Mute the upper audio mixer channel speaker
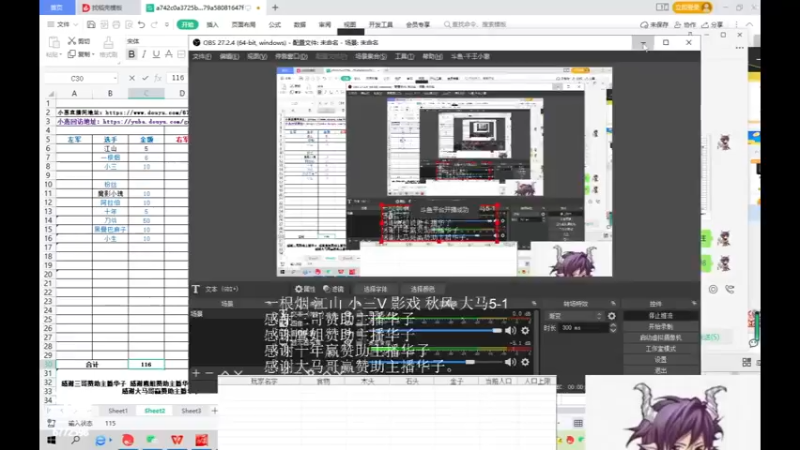 510,331
